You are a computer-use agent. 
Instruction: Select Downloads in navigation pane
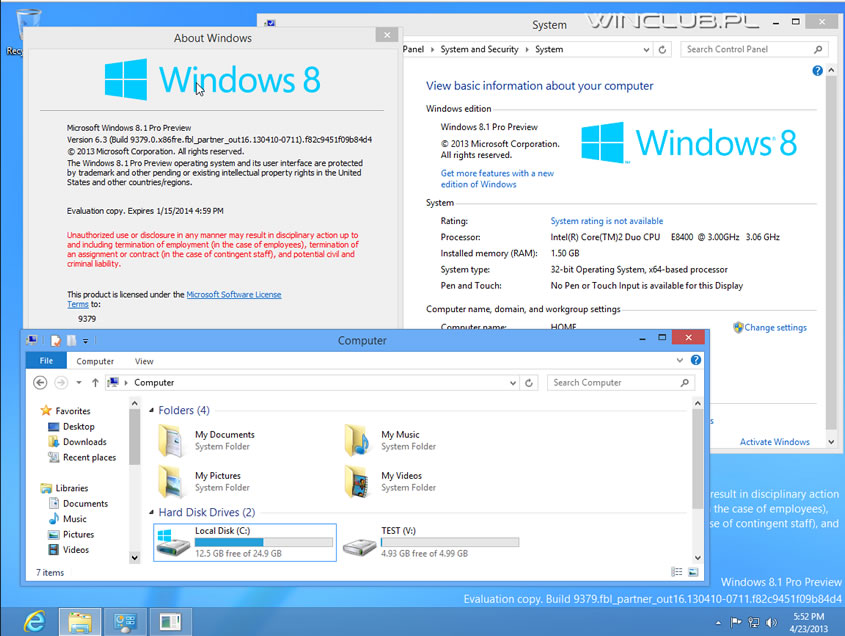point(77,442)
